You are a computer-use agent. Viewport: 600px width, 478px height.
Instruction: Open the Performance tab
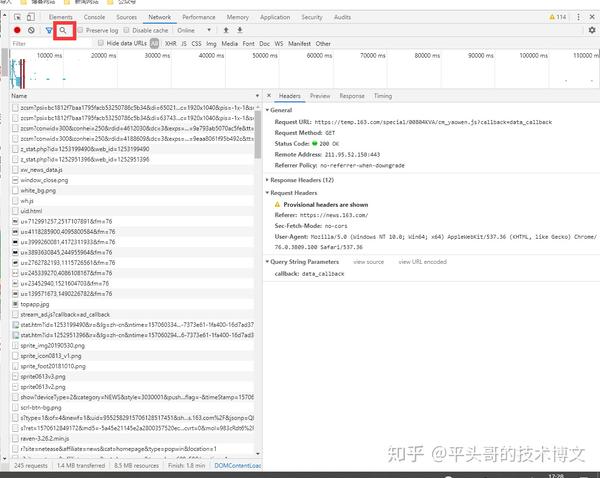pos(199,17)
